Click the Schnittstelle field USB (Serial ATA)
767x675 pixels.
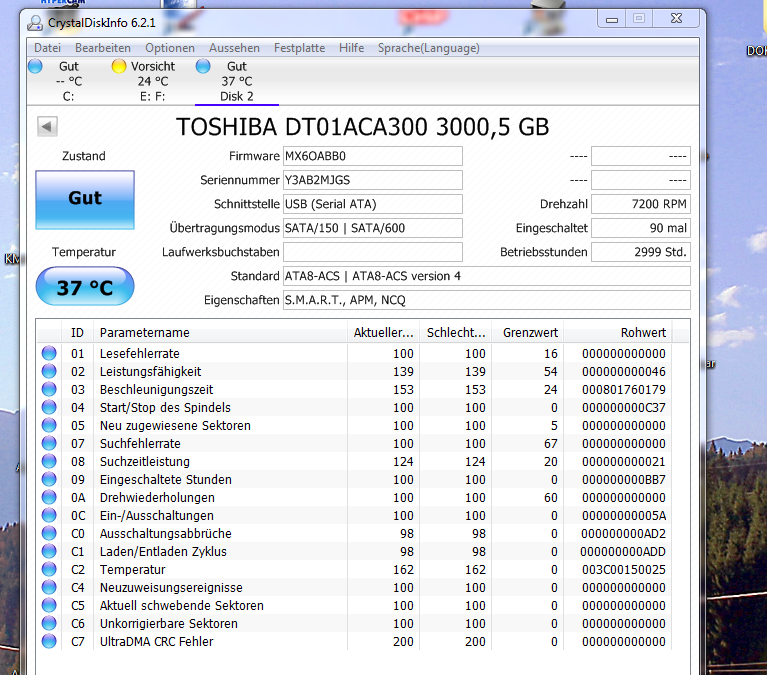pyautogui.click(x=373, y=204)
